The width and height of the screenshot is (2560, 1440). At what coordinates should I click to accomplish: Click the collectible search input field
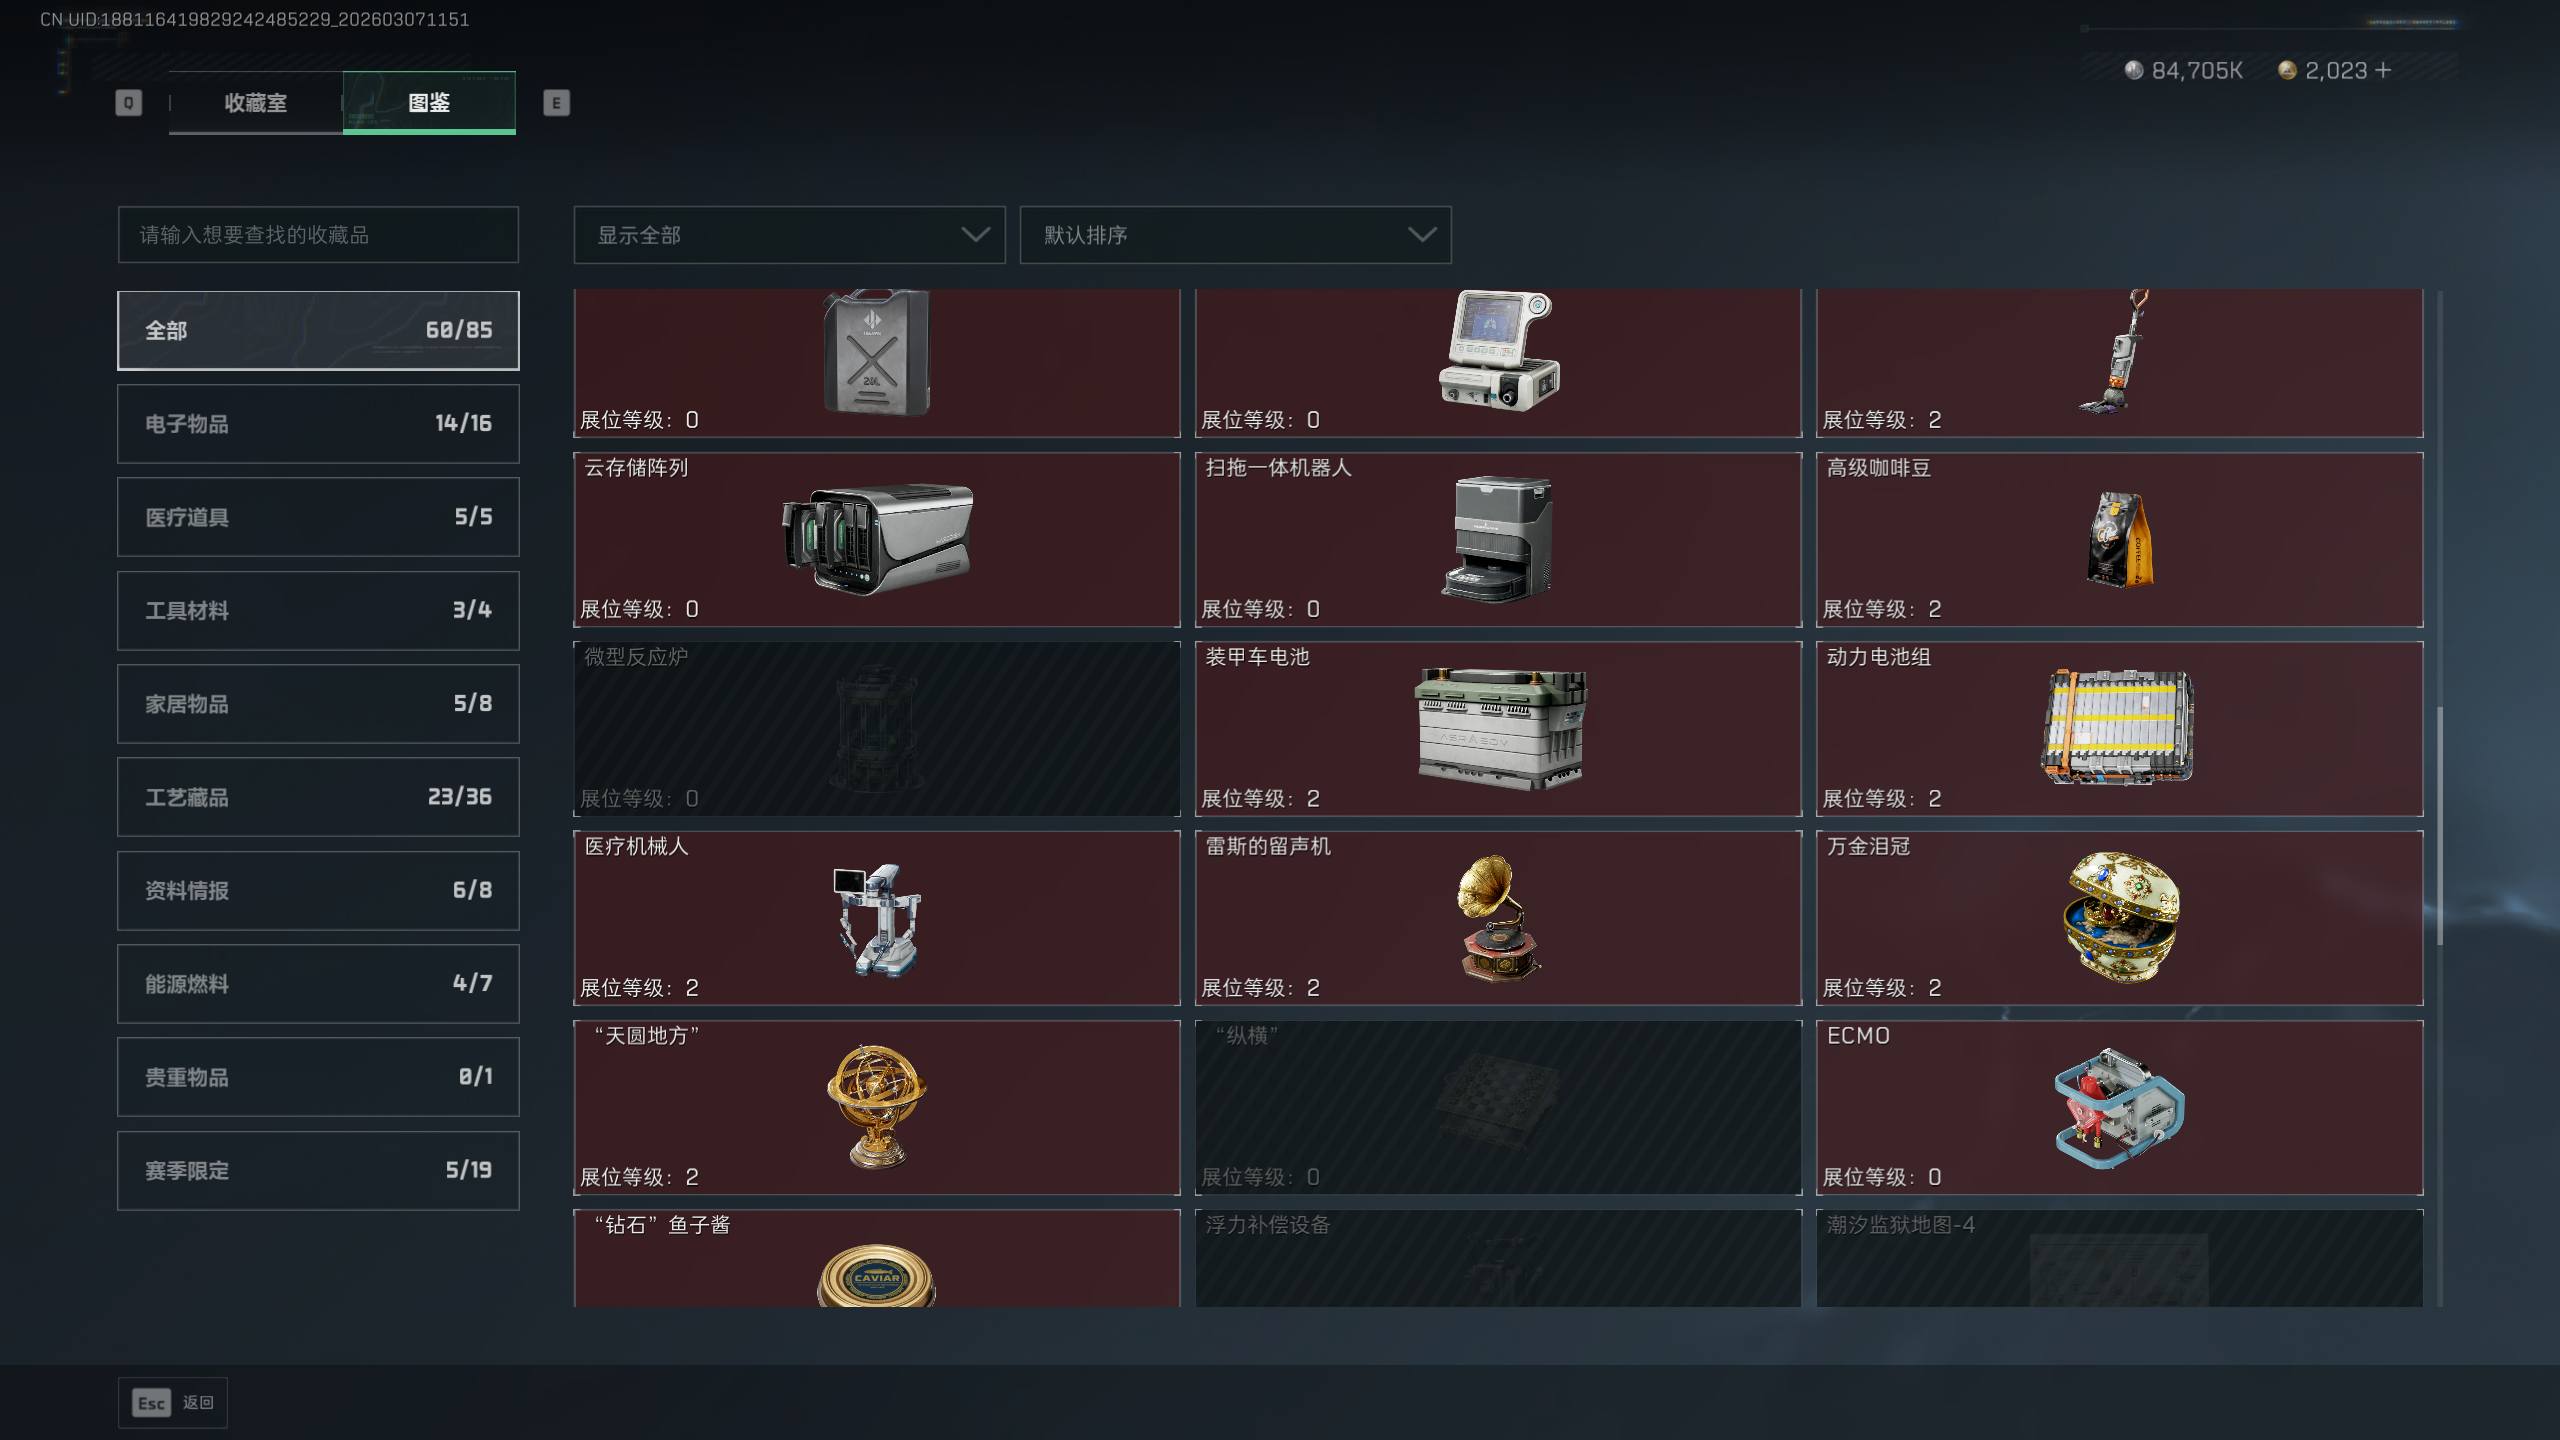point(318,235)
